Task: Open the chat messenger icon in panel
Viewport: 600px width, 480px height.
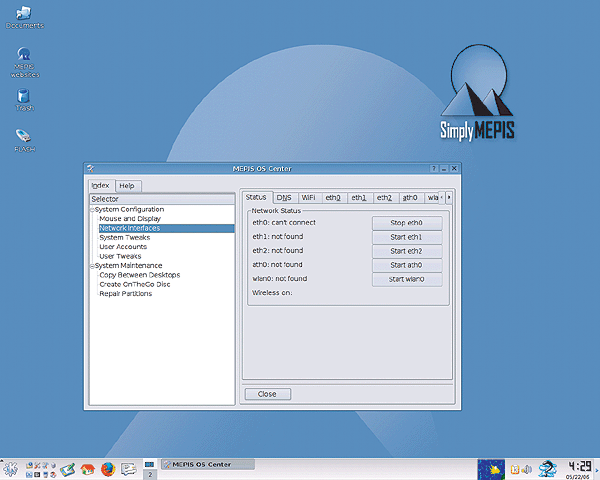Action: pos(129,469)
